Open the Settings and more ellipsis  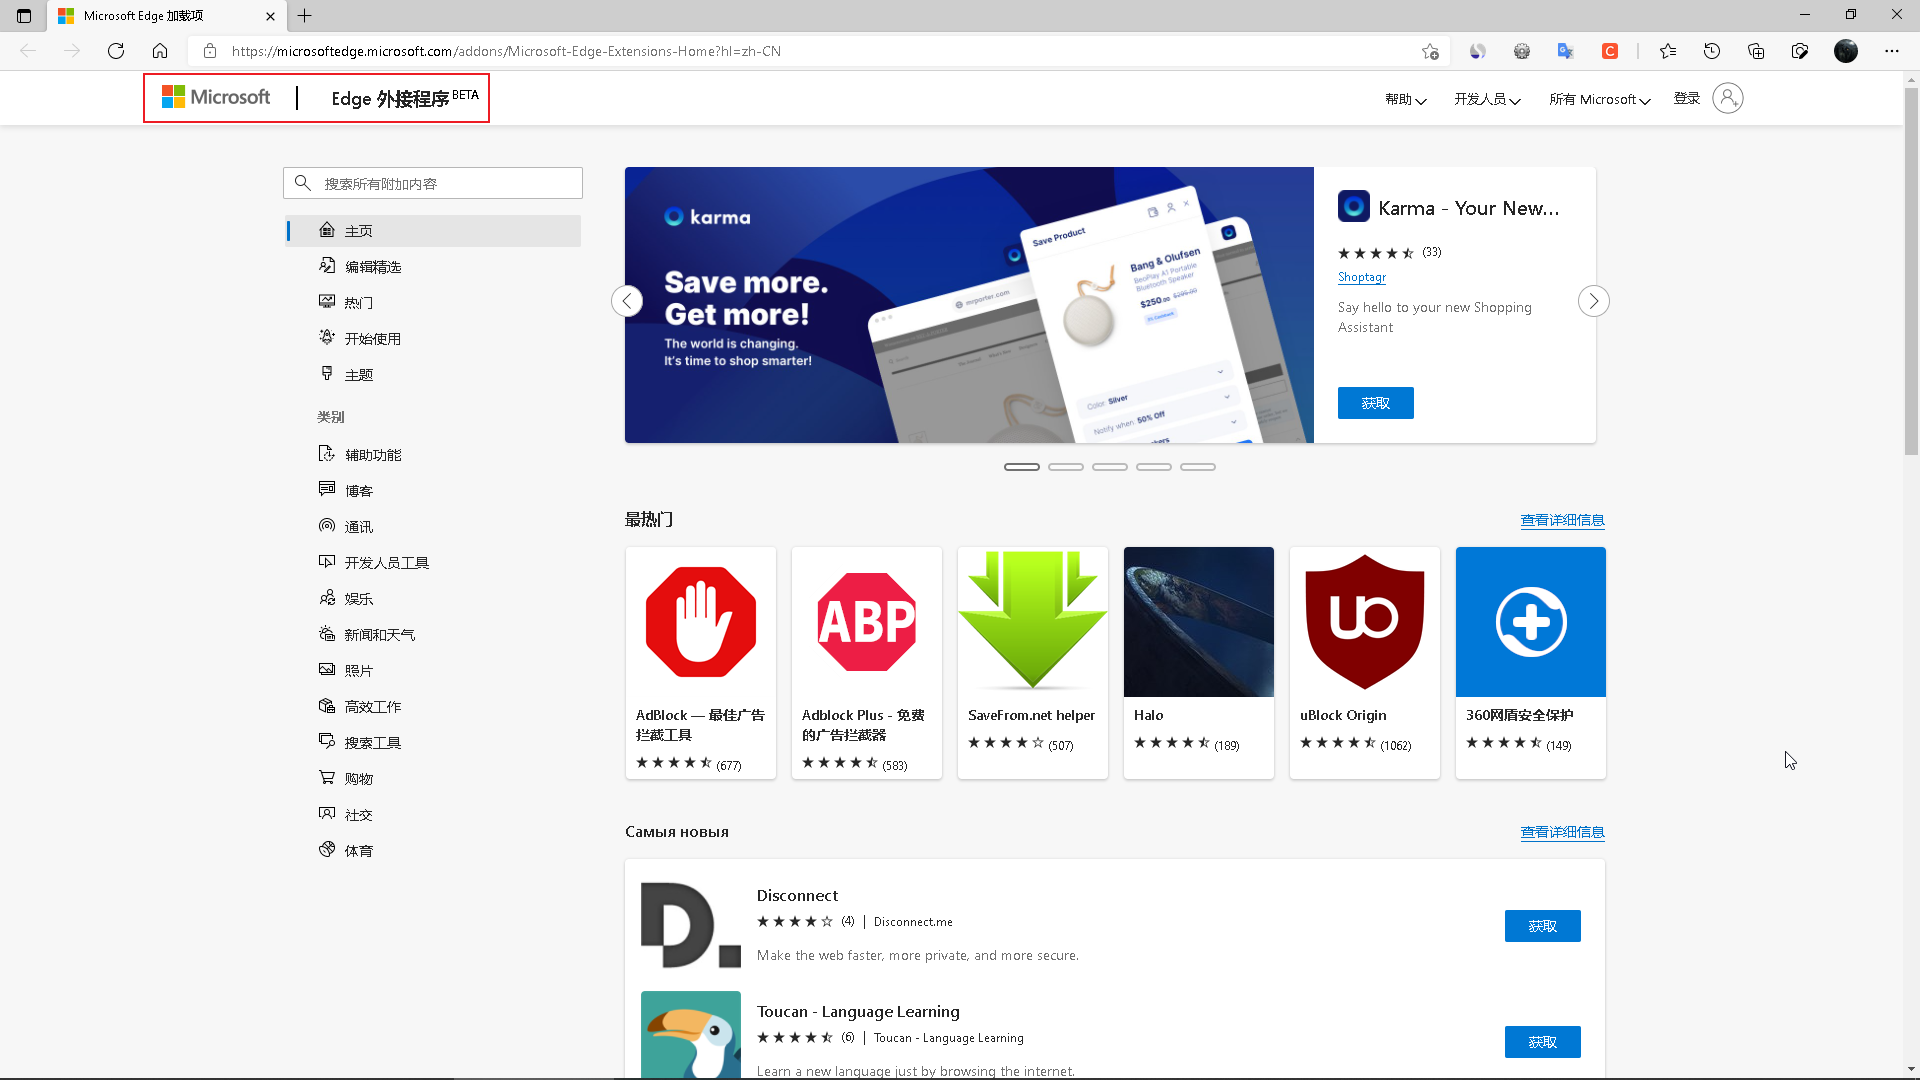tap(1892, 51)
